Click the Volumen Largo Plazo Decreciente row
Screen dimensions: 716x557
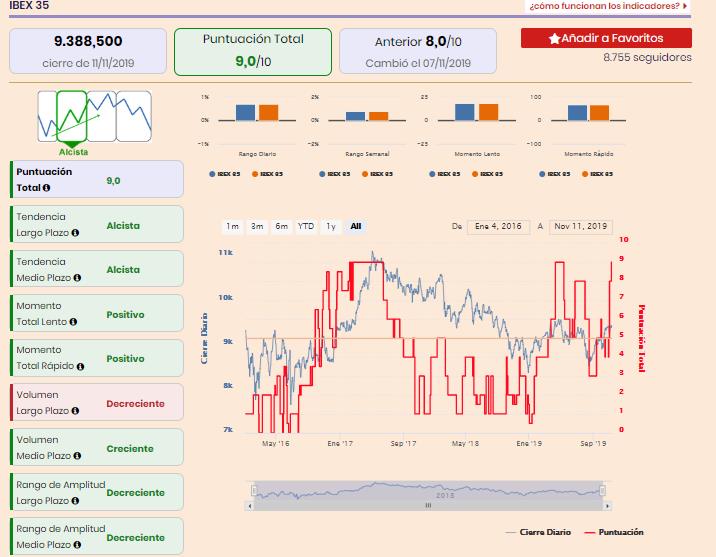click(x=97, y=402)
